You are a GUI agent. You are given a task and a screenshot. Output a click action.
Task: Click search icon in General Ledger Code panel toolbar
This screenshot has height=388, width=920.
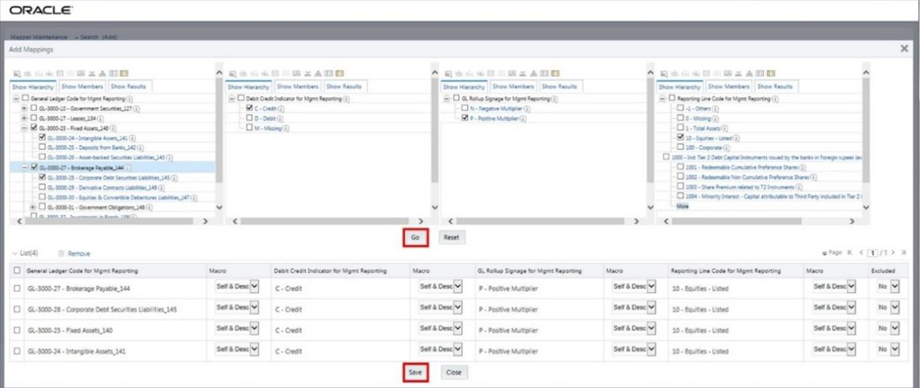16,73
